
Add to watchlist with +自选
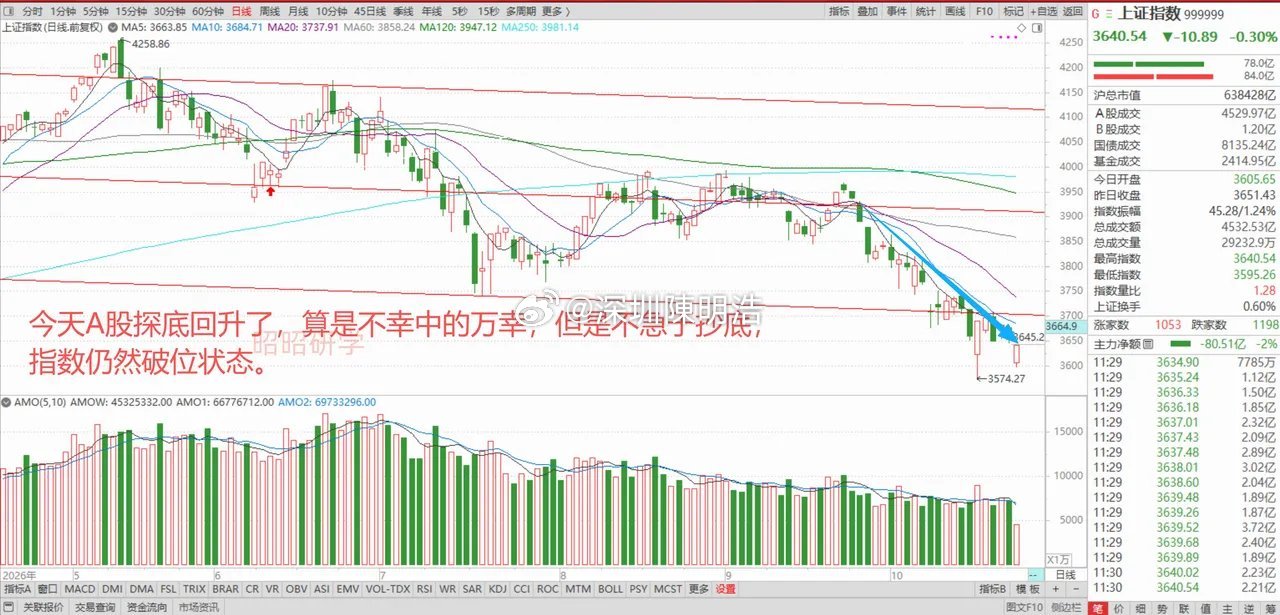(x=1044, y=11)
